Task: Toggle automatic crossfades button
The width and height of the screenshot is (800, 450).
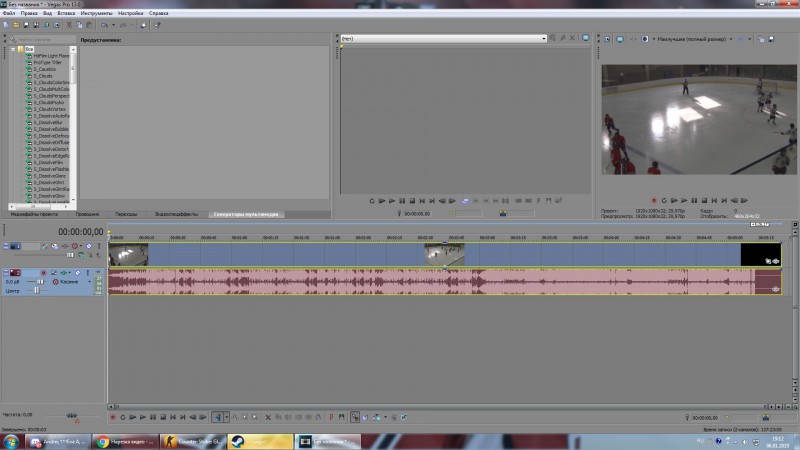Action: 365,417
